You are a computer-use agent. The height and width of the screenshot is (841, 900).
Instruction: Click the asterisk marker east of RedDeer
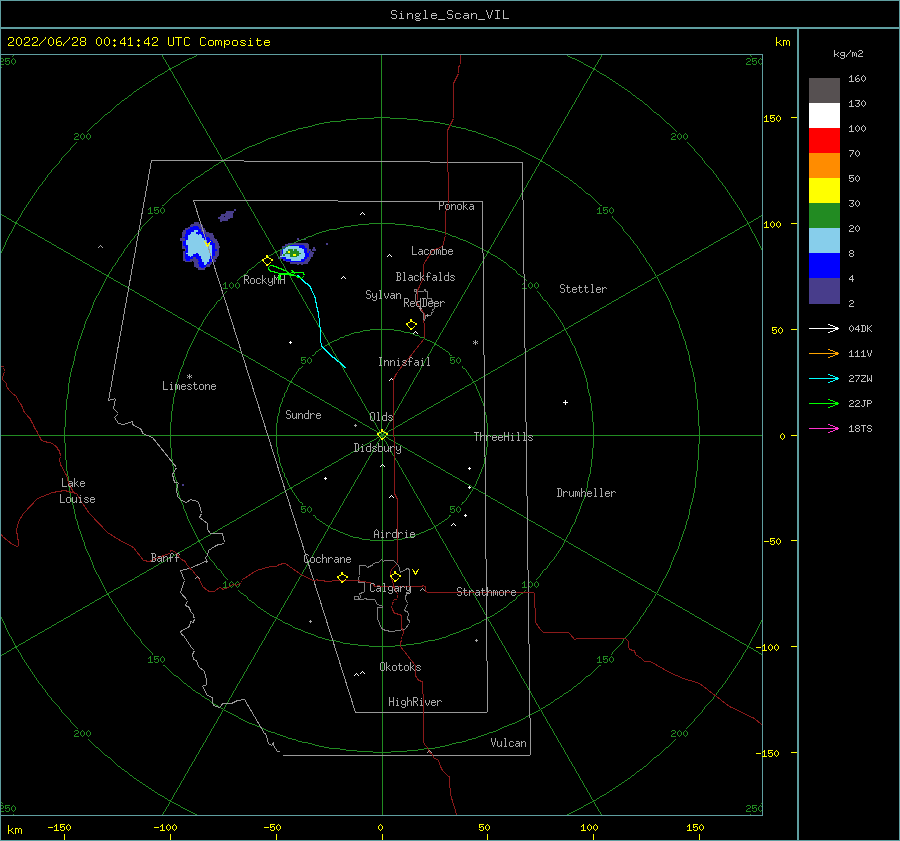click(475, 343)
